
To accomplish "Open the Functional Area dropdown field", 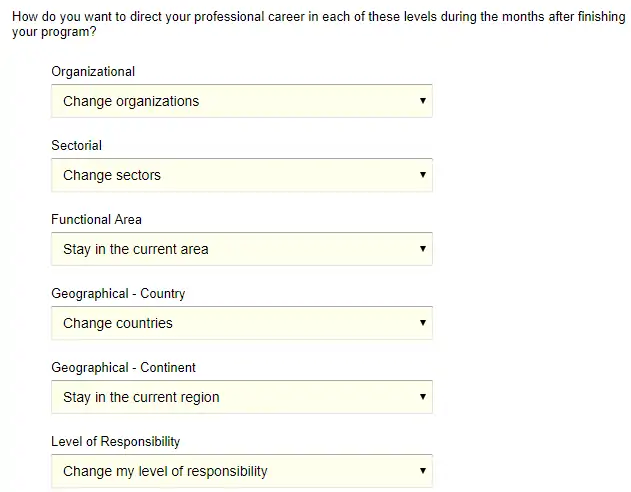I will pyautogui.click(x=240, y=249).
